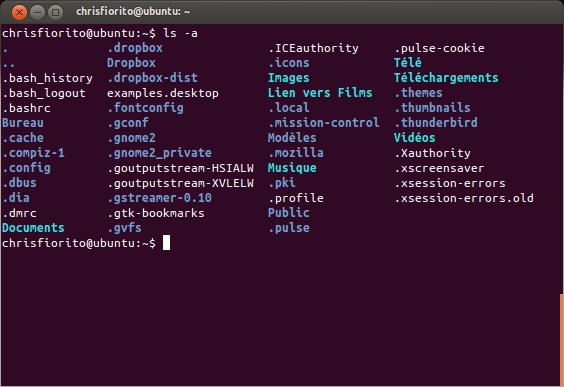This screenshot has width=564, height=387.
Task: Minimize the terminal window
Action: click(x=37, y=13)
